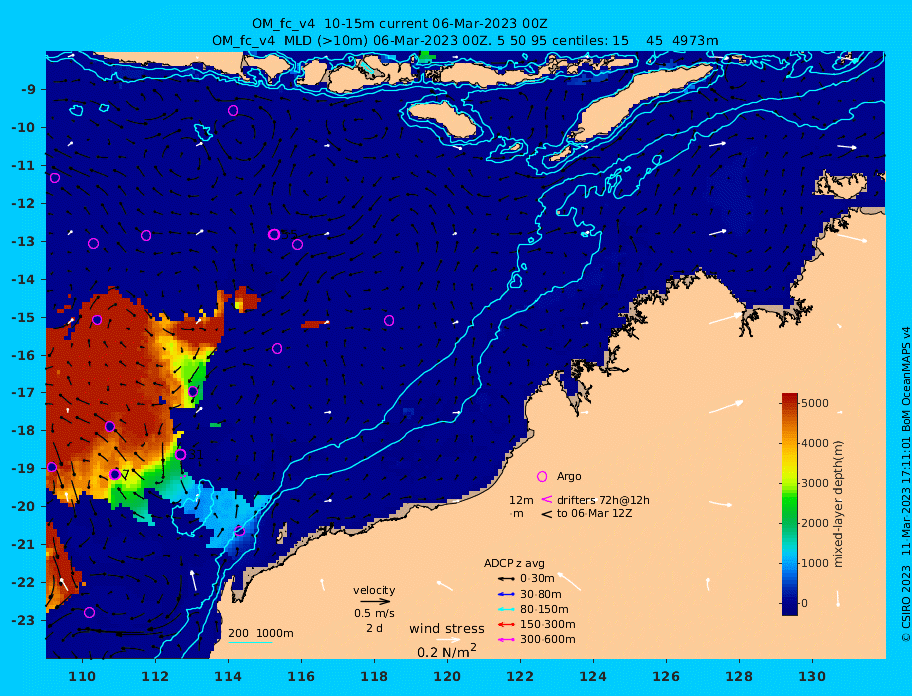
Task: Click the '-23' latitude axis label
Action: [x=23, y=620]
